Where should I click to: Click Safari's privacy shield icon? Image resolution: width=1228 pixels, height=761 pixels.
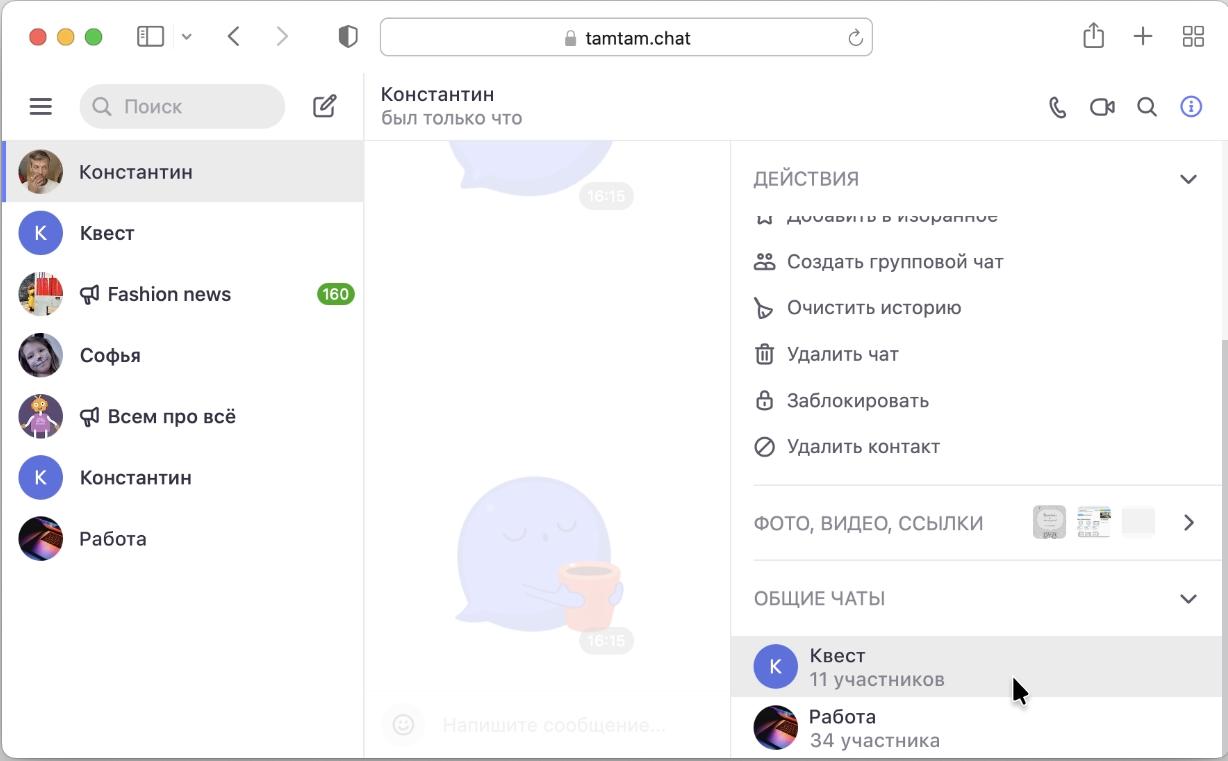pos(347,37)
